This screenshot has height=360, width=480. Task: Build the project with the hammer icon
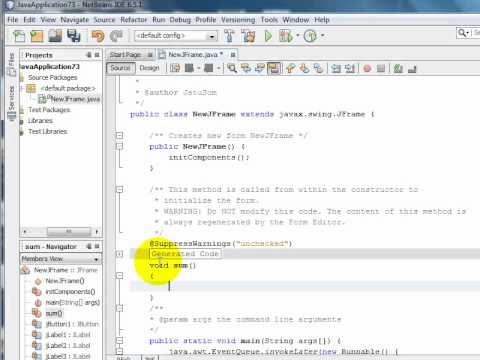[x=229, y=36]
